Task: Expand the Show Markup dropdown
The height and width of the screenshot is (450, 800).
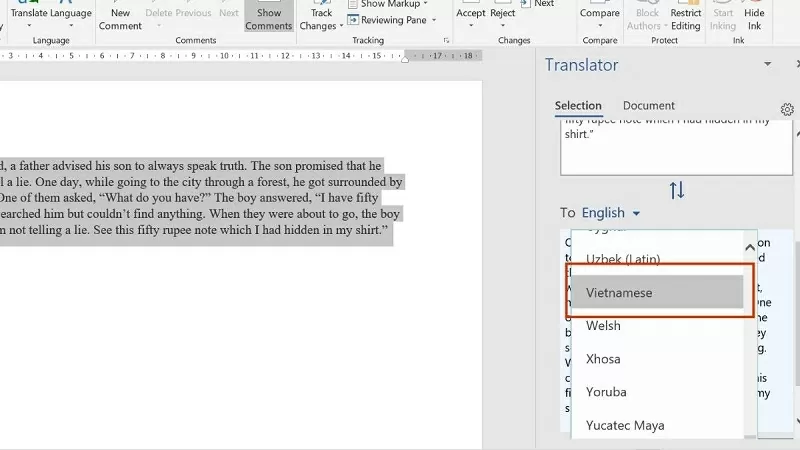Action: coord(393,4)
